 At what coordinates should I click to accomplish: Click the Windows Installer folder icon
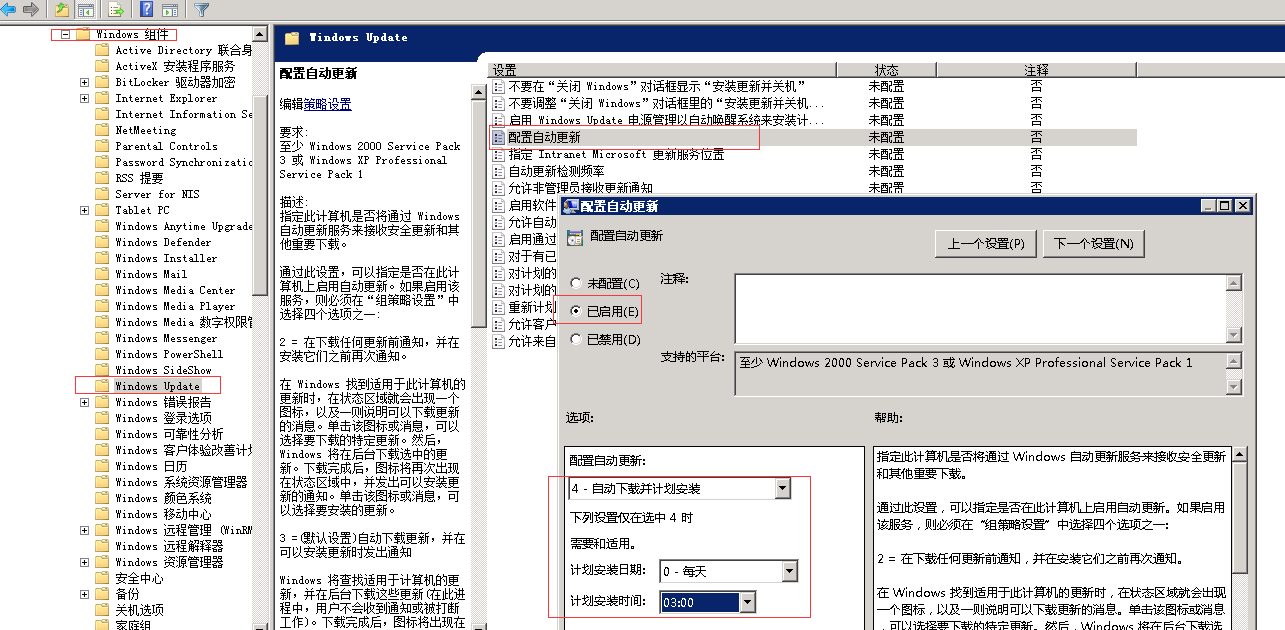(x=102, y=258)
